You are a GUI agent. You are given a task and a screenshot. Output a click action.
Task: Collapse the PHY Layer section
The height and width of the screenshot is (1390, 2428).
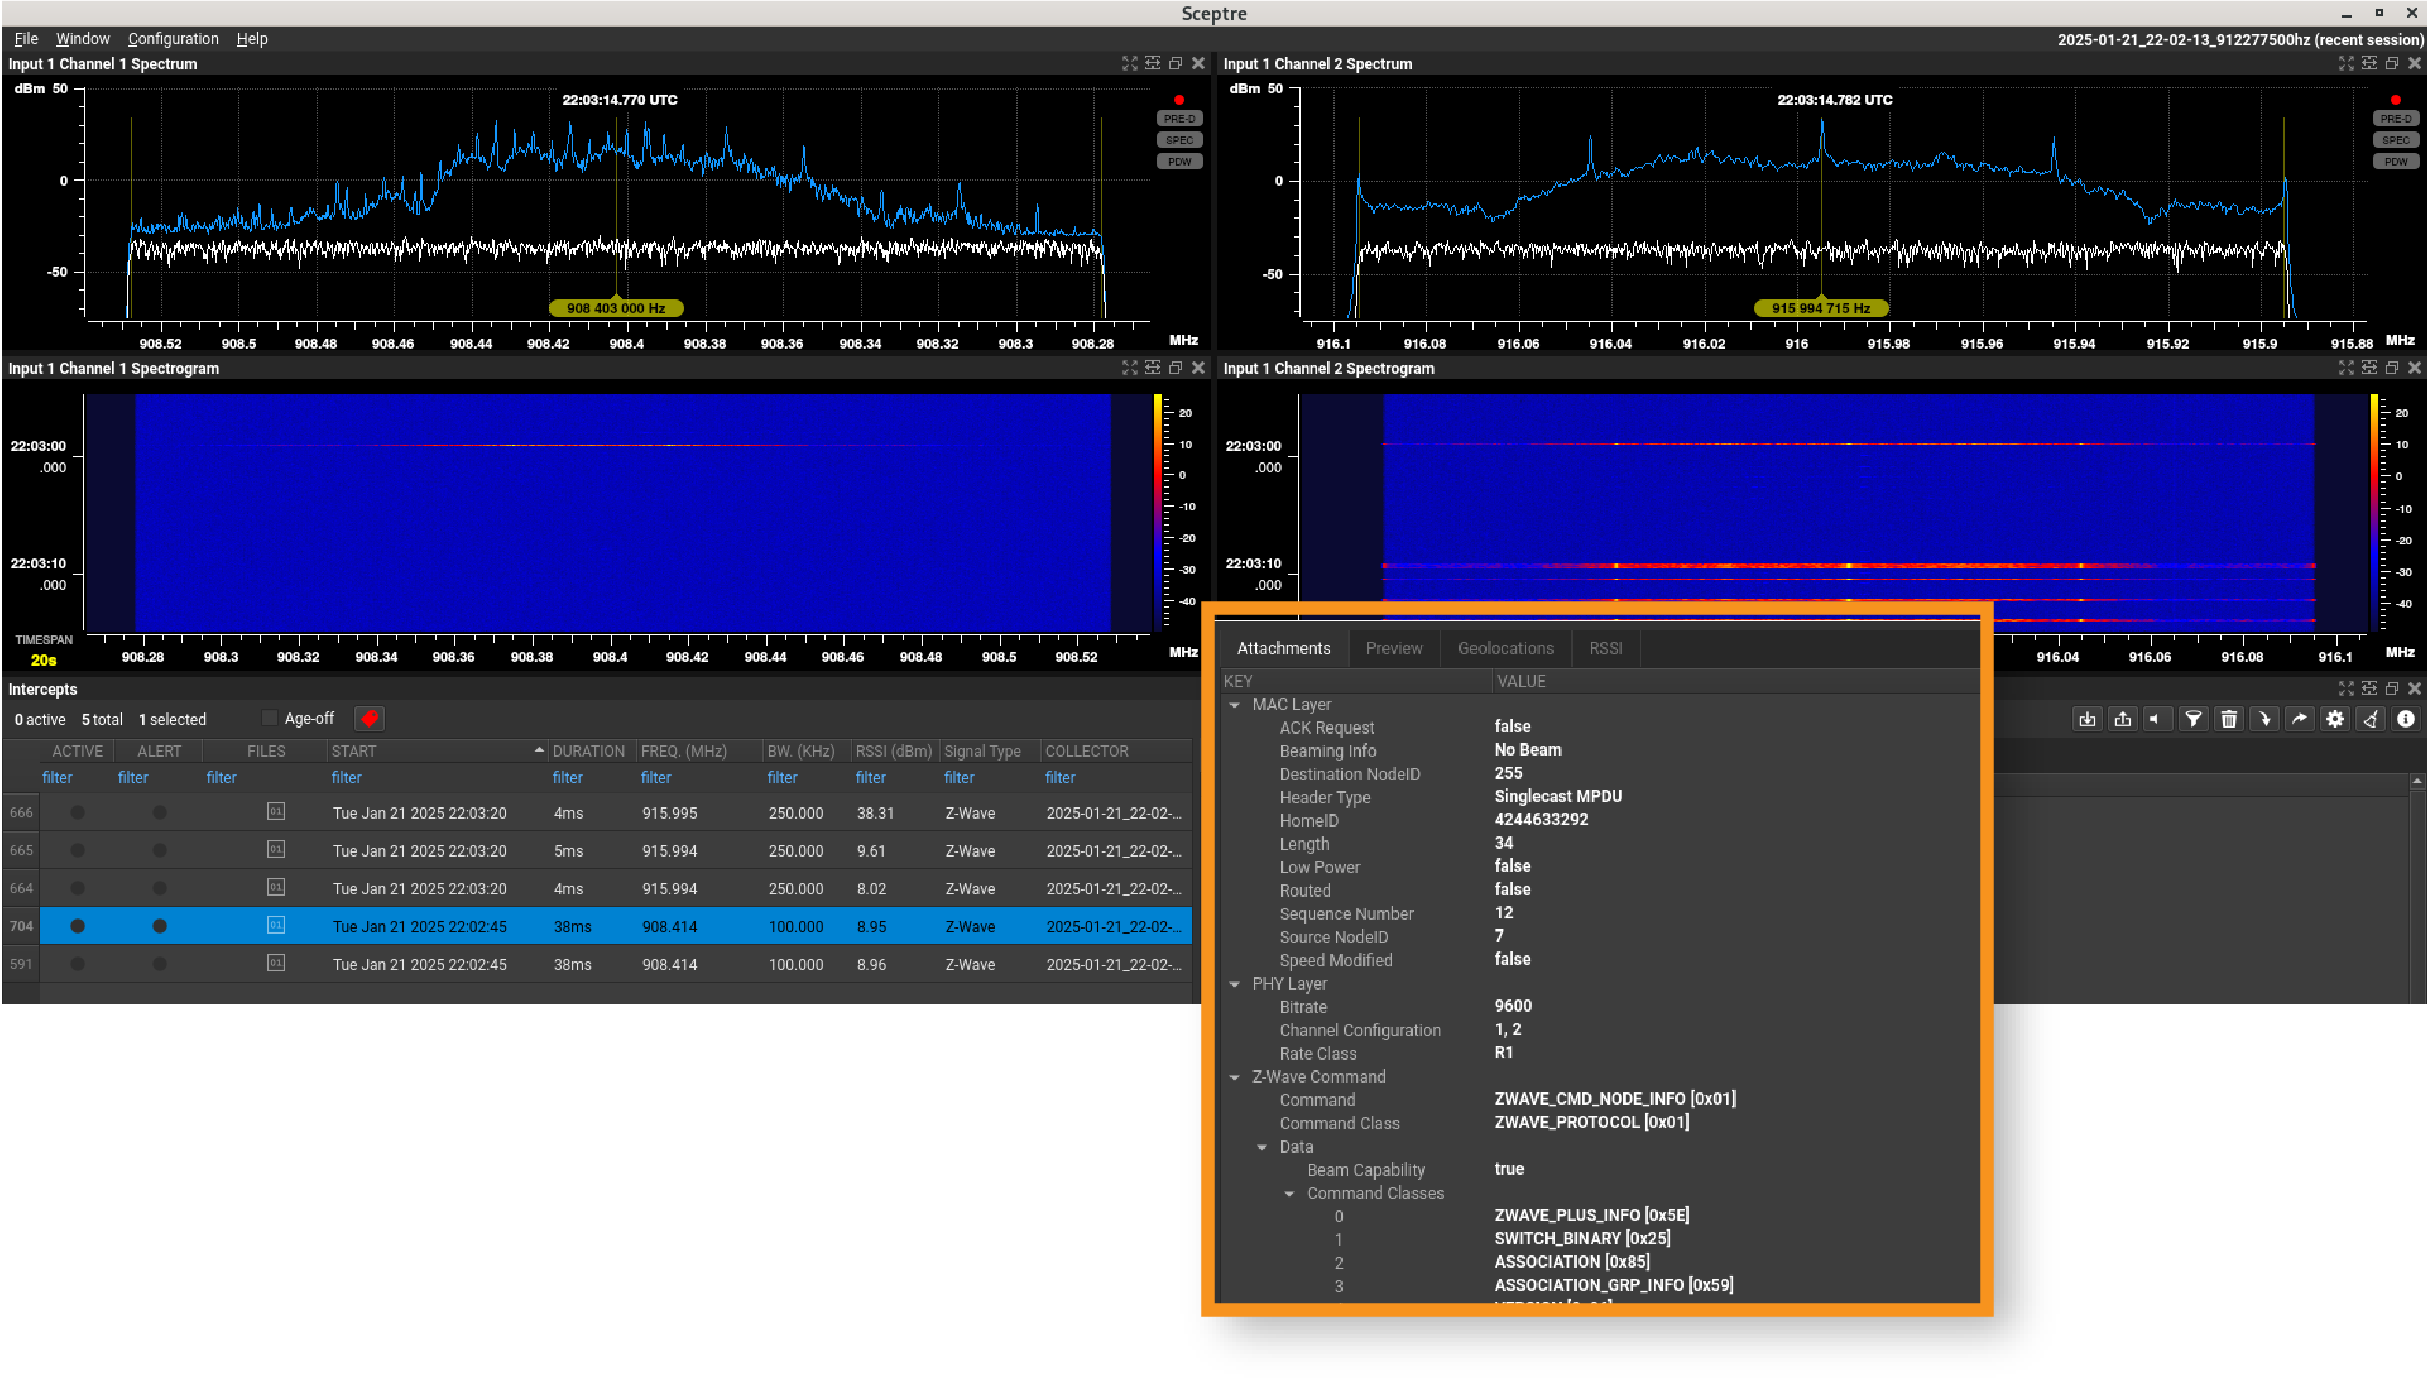1235,984
